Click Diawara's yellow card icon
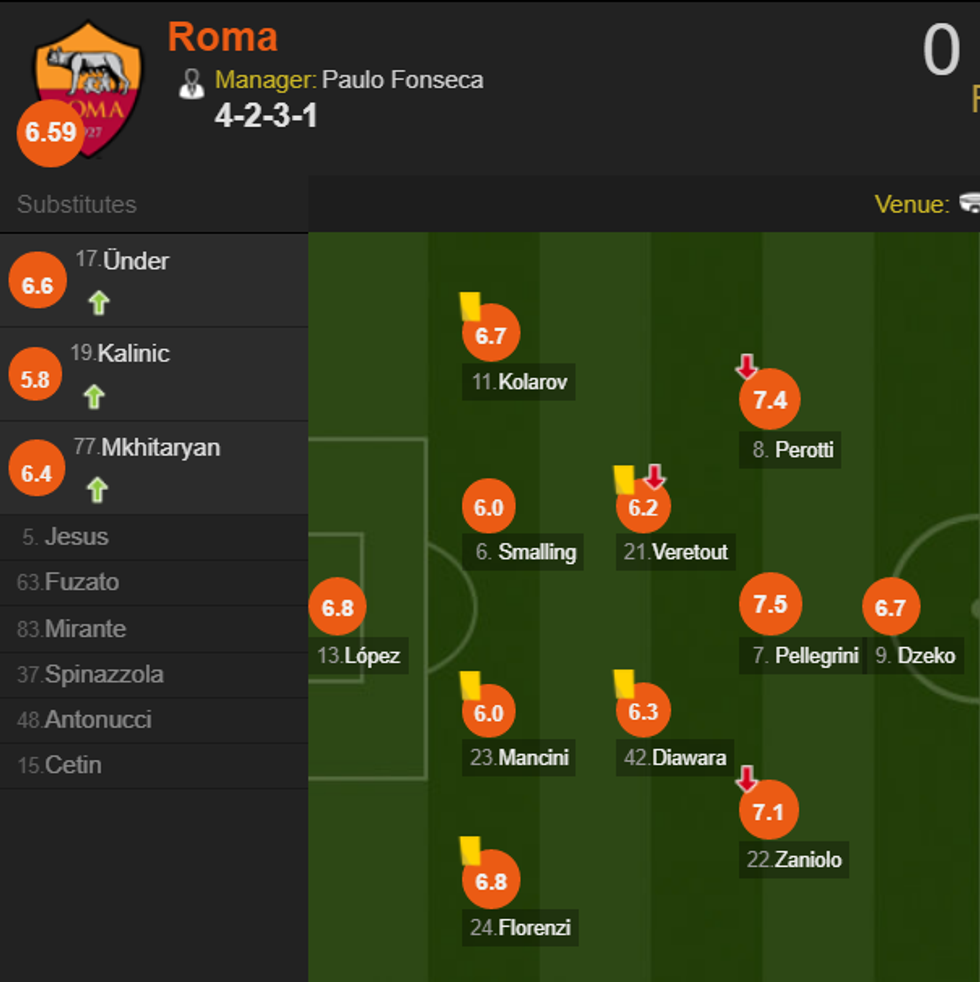980x982 pixels. [625, 683]
